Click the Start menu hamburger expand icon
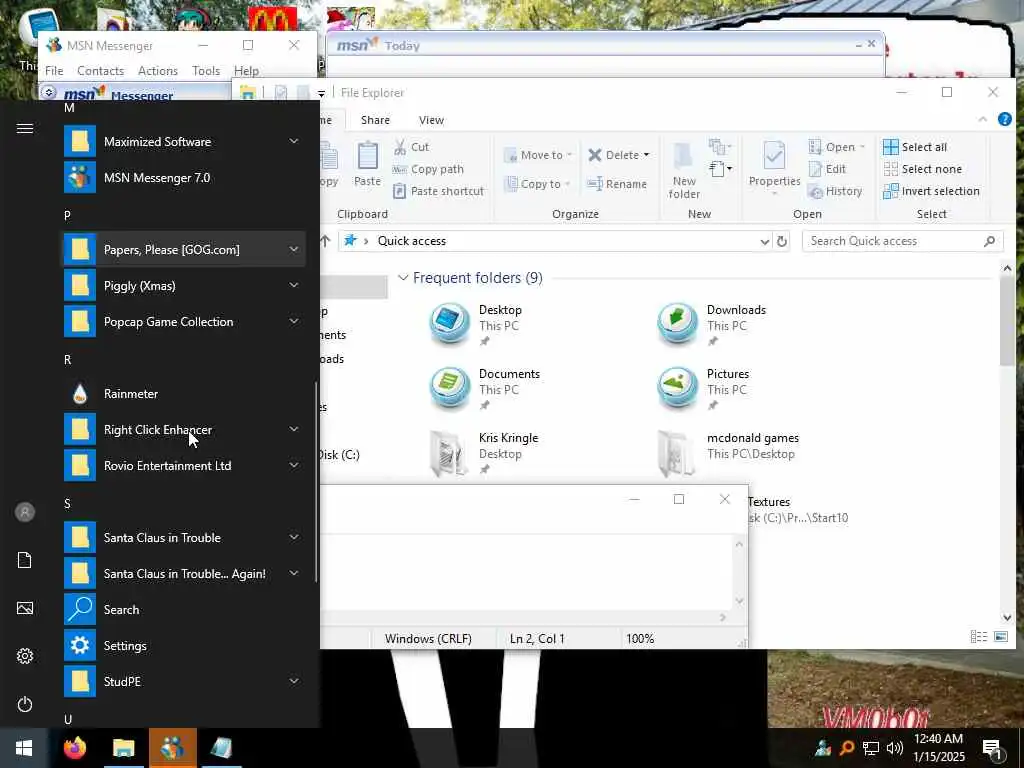 (25, 129)
